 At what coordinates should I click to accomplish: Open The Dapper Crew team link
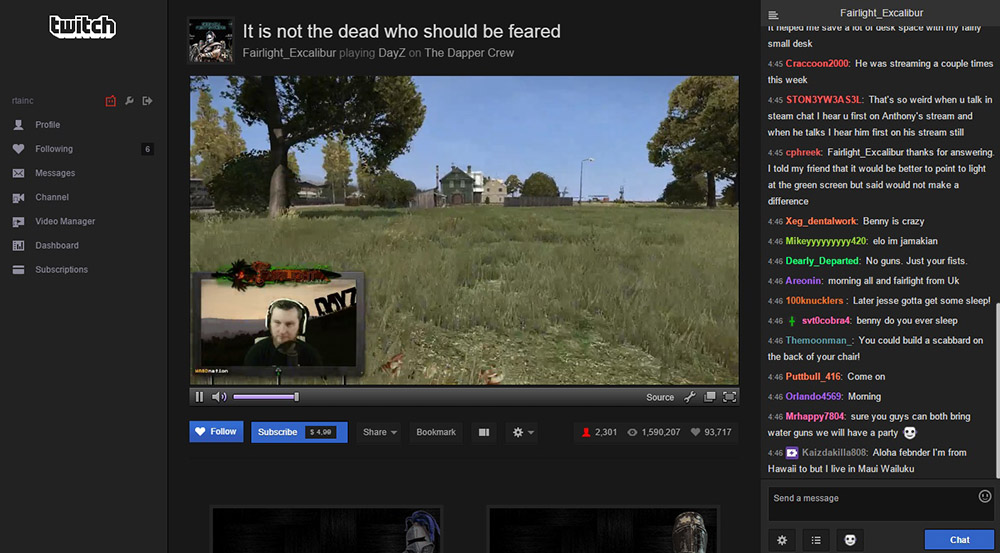469,53
